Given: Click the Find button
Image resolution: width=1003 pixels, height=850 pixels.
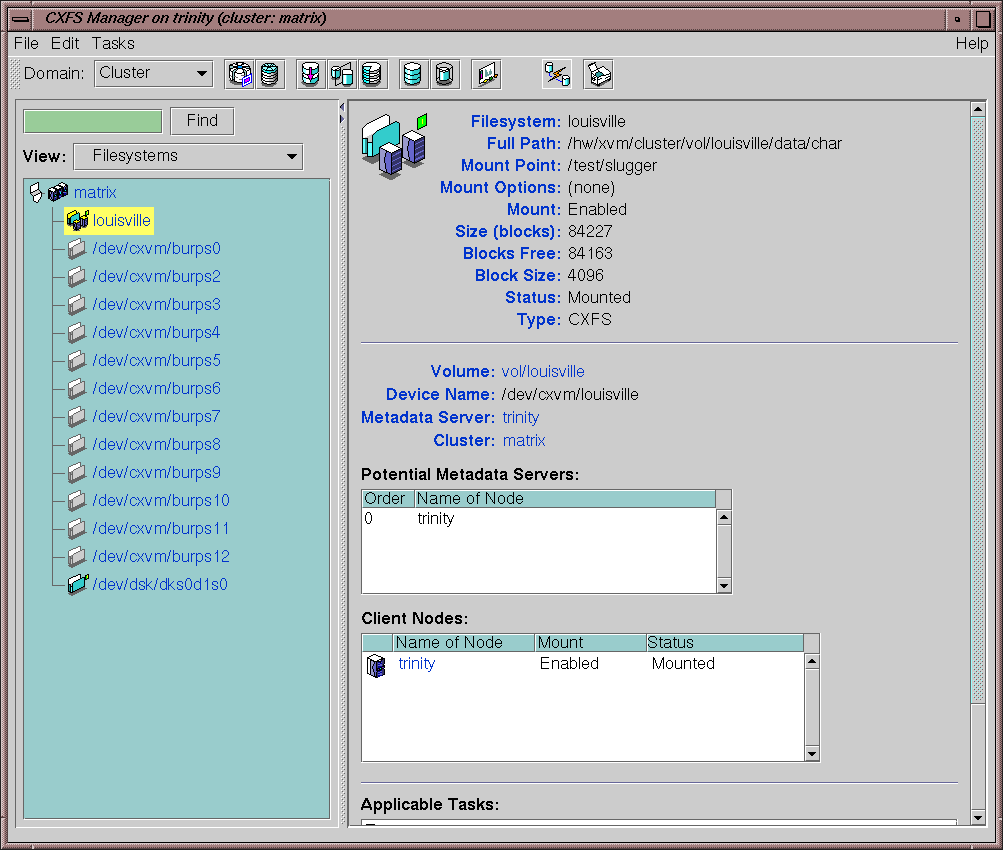Looking at the screenshot, I should pos(202,121).
